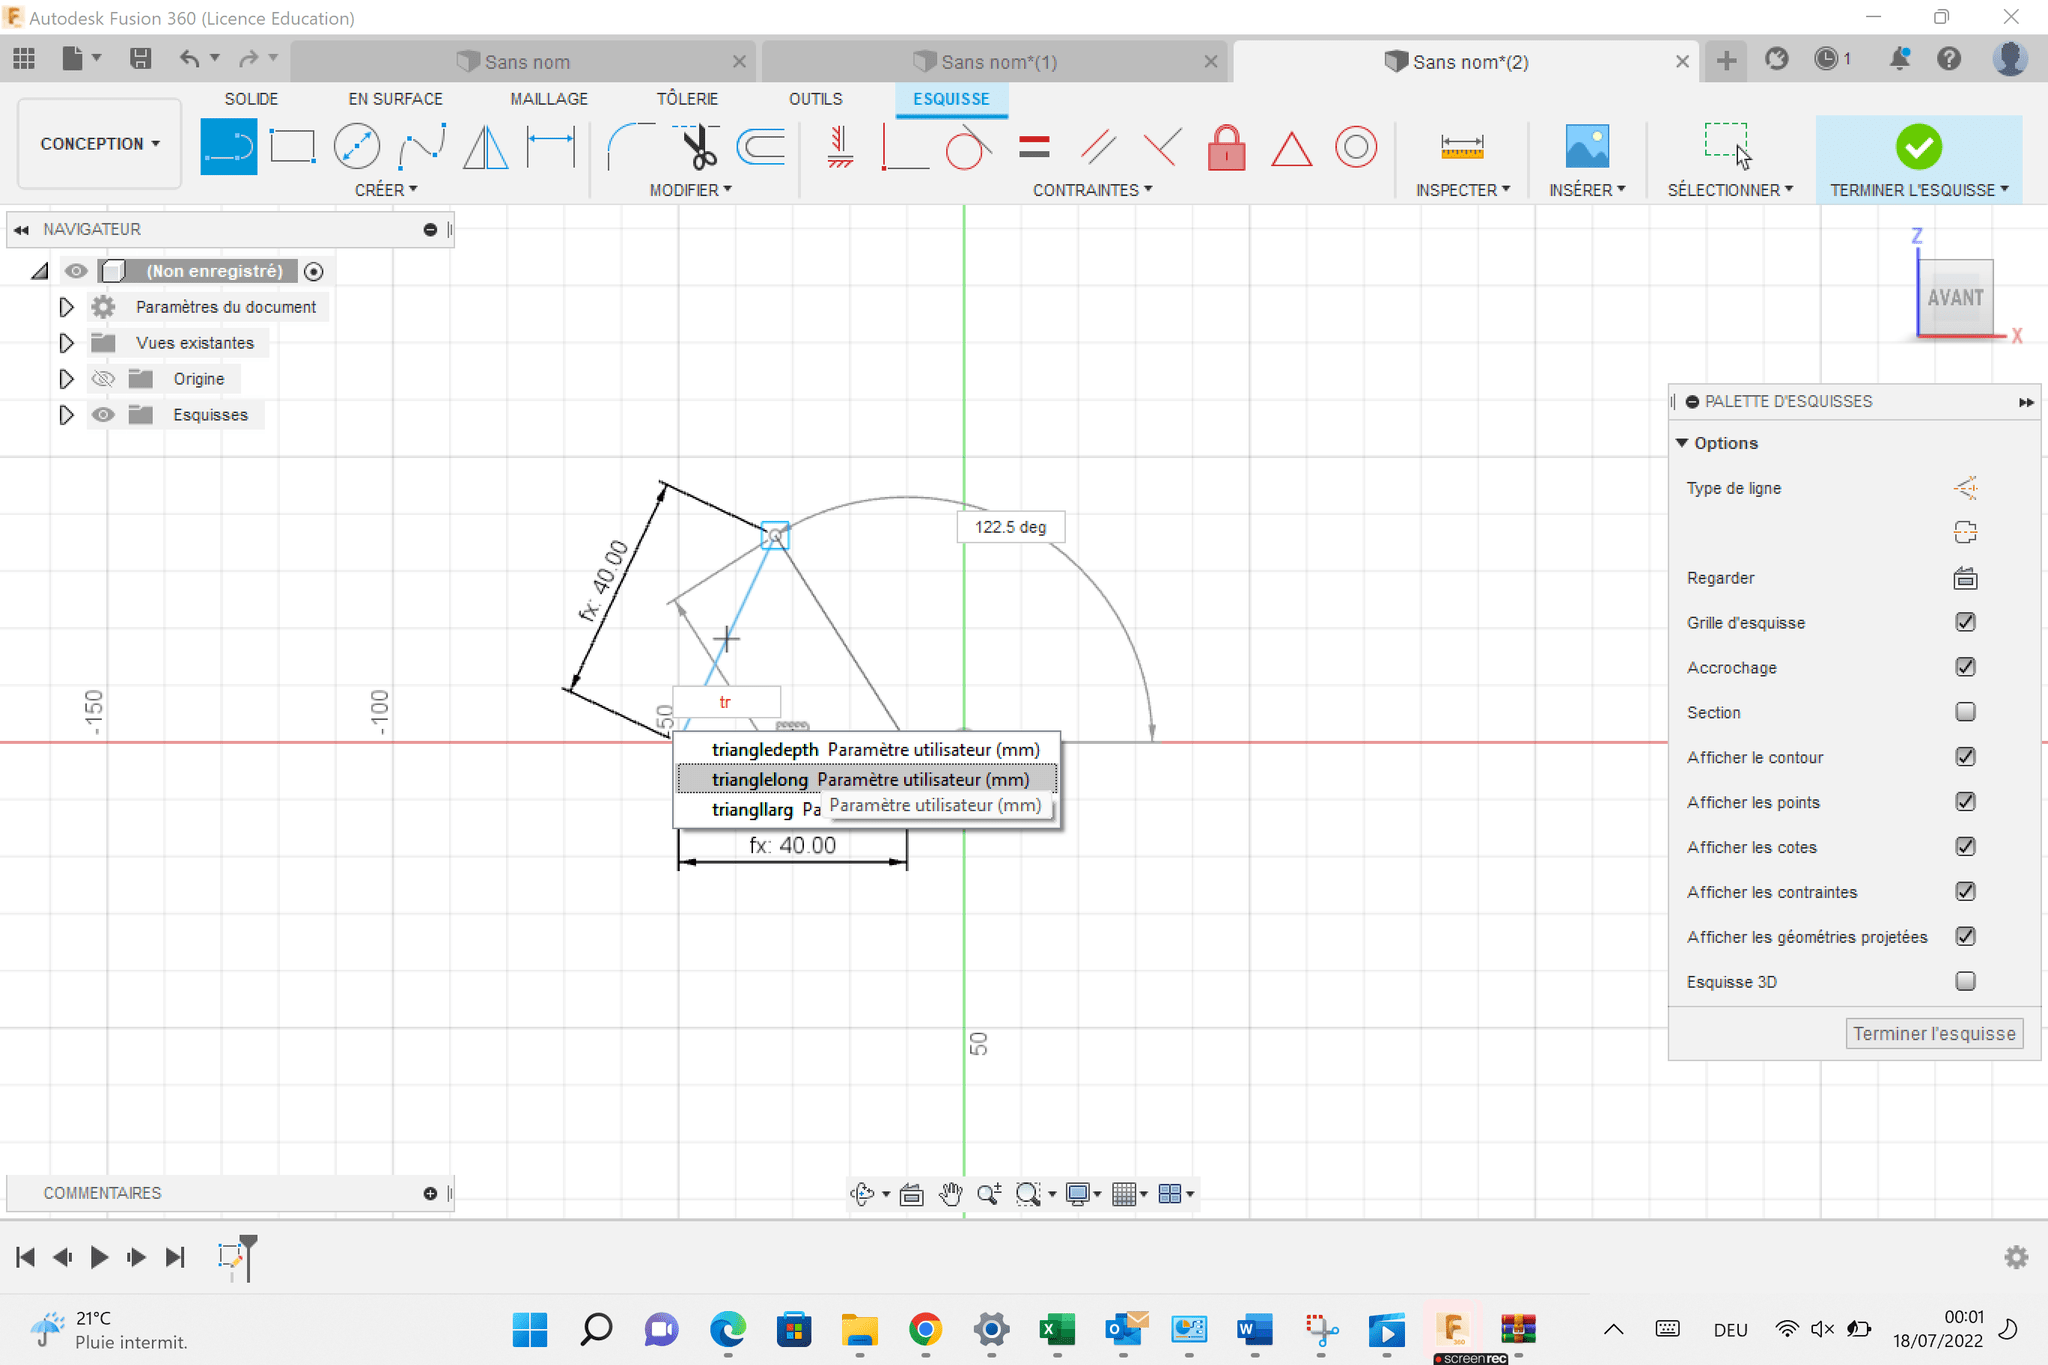Select the Mirror tool
2048x1365 pixels.
coord(486,147)
